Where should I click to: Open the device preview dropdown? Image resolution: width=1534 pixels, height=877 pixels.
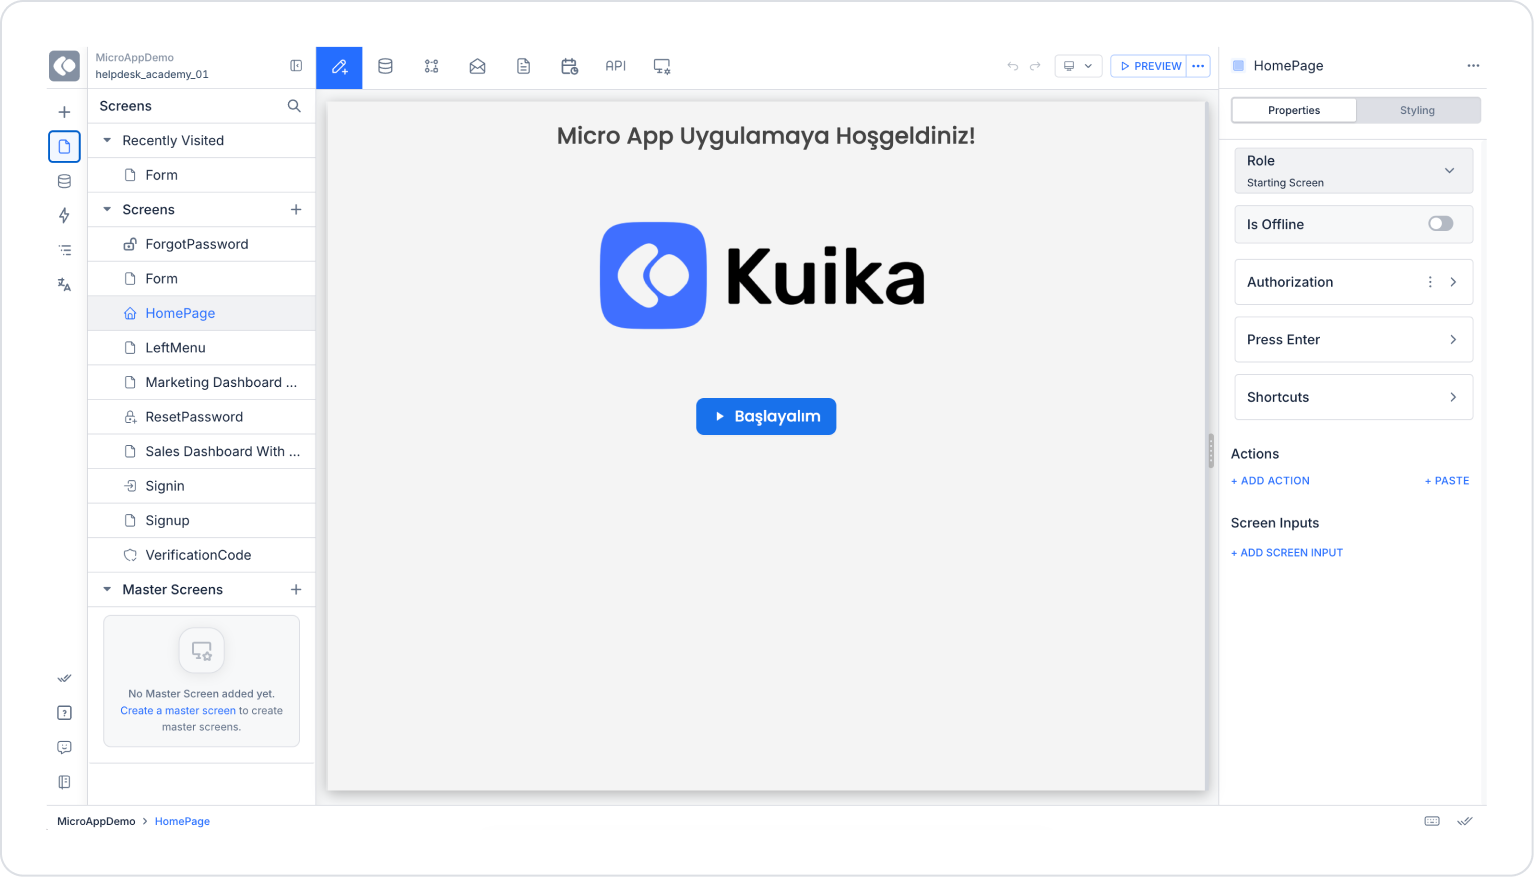[x=1078, y=66]
